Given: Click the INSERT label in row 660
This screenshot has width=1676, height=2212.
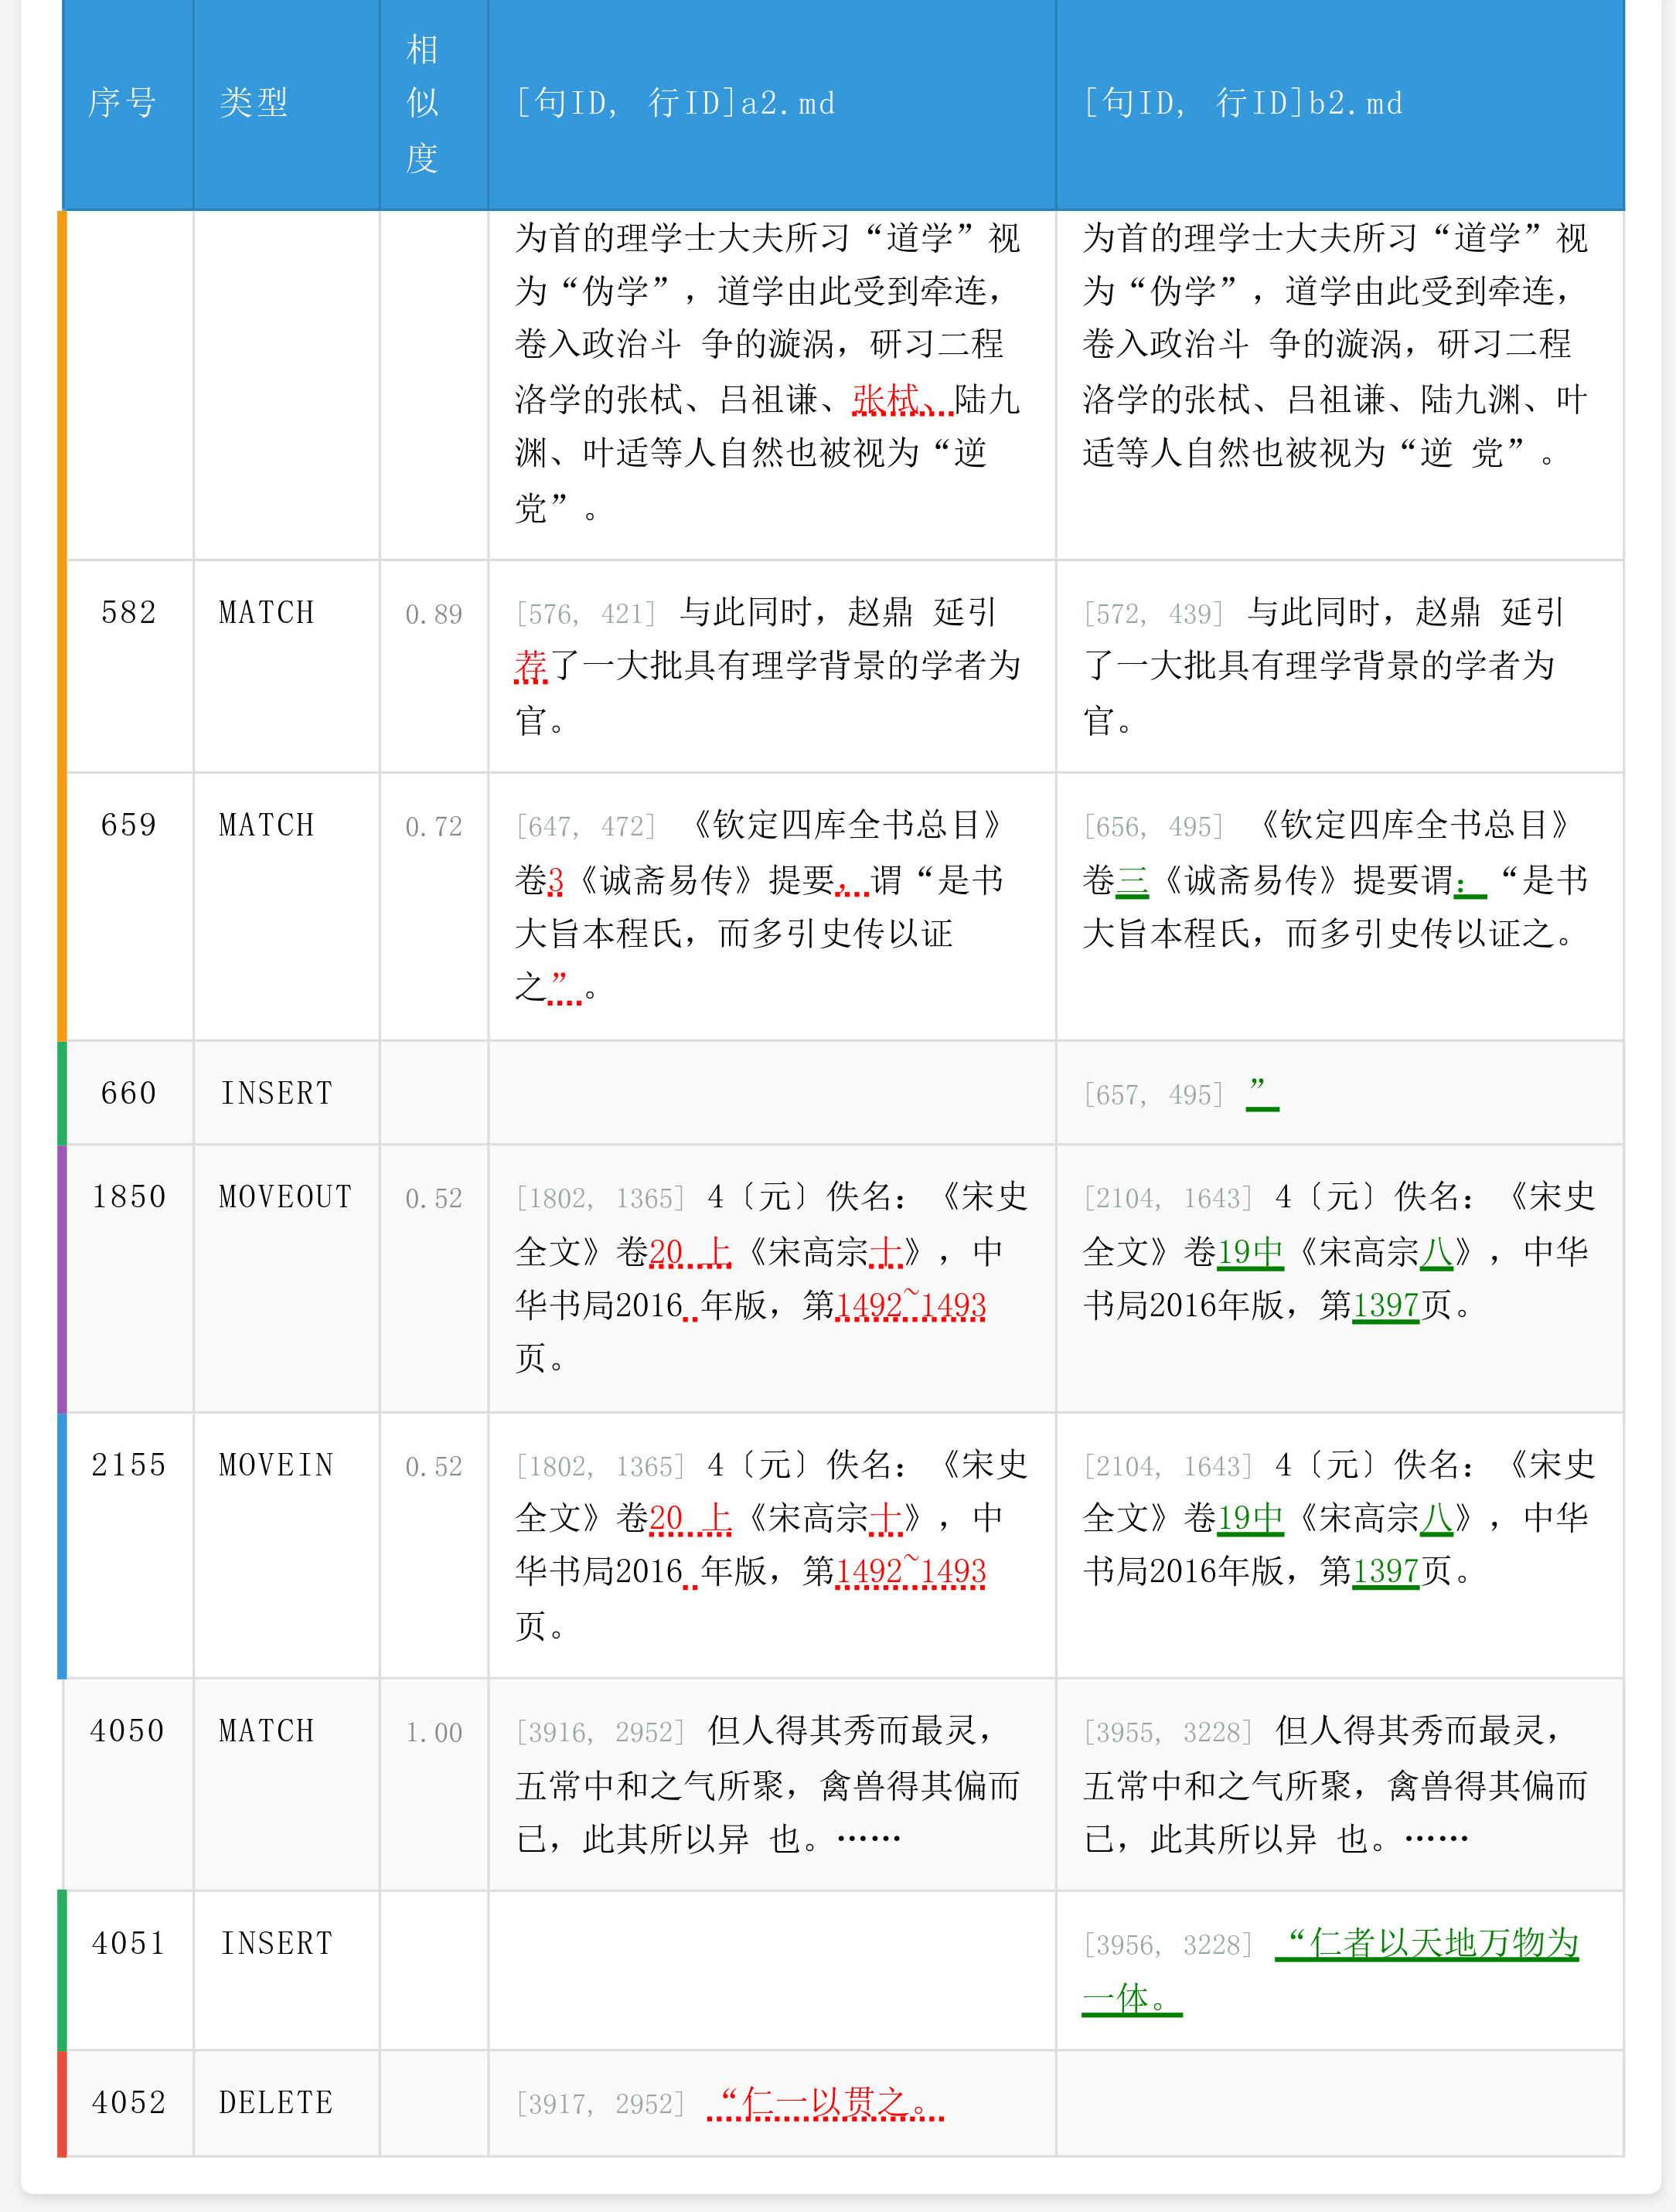Looking at the screenshot, I should tap(276, 1093).
